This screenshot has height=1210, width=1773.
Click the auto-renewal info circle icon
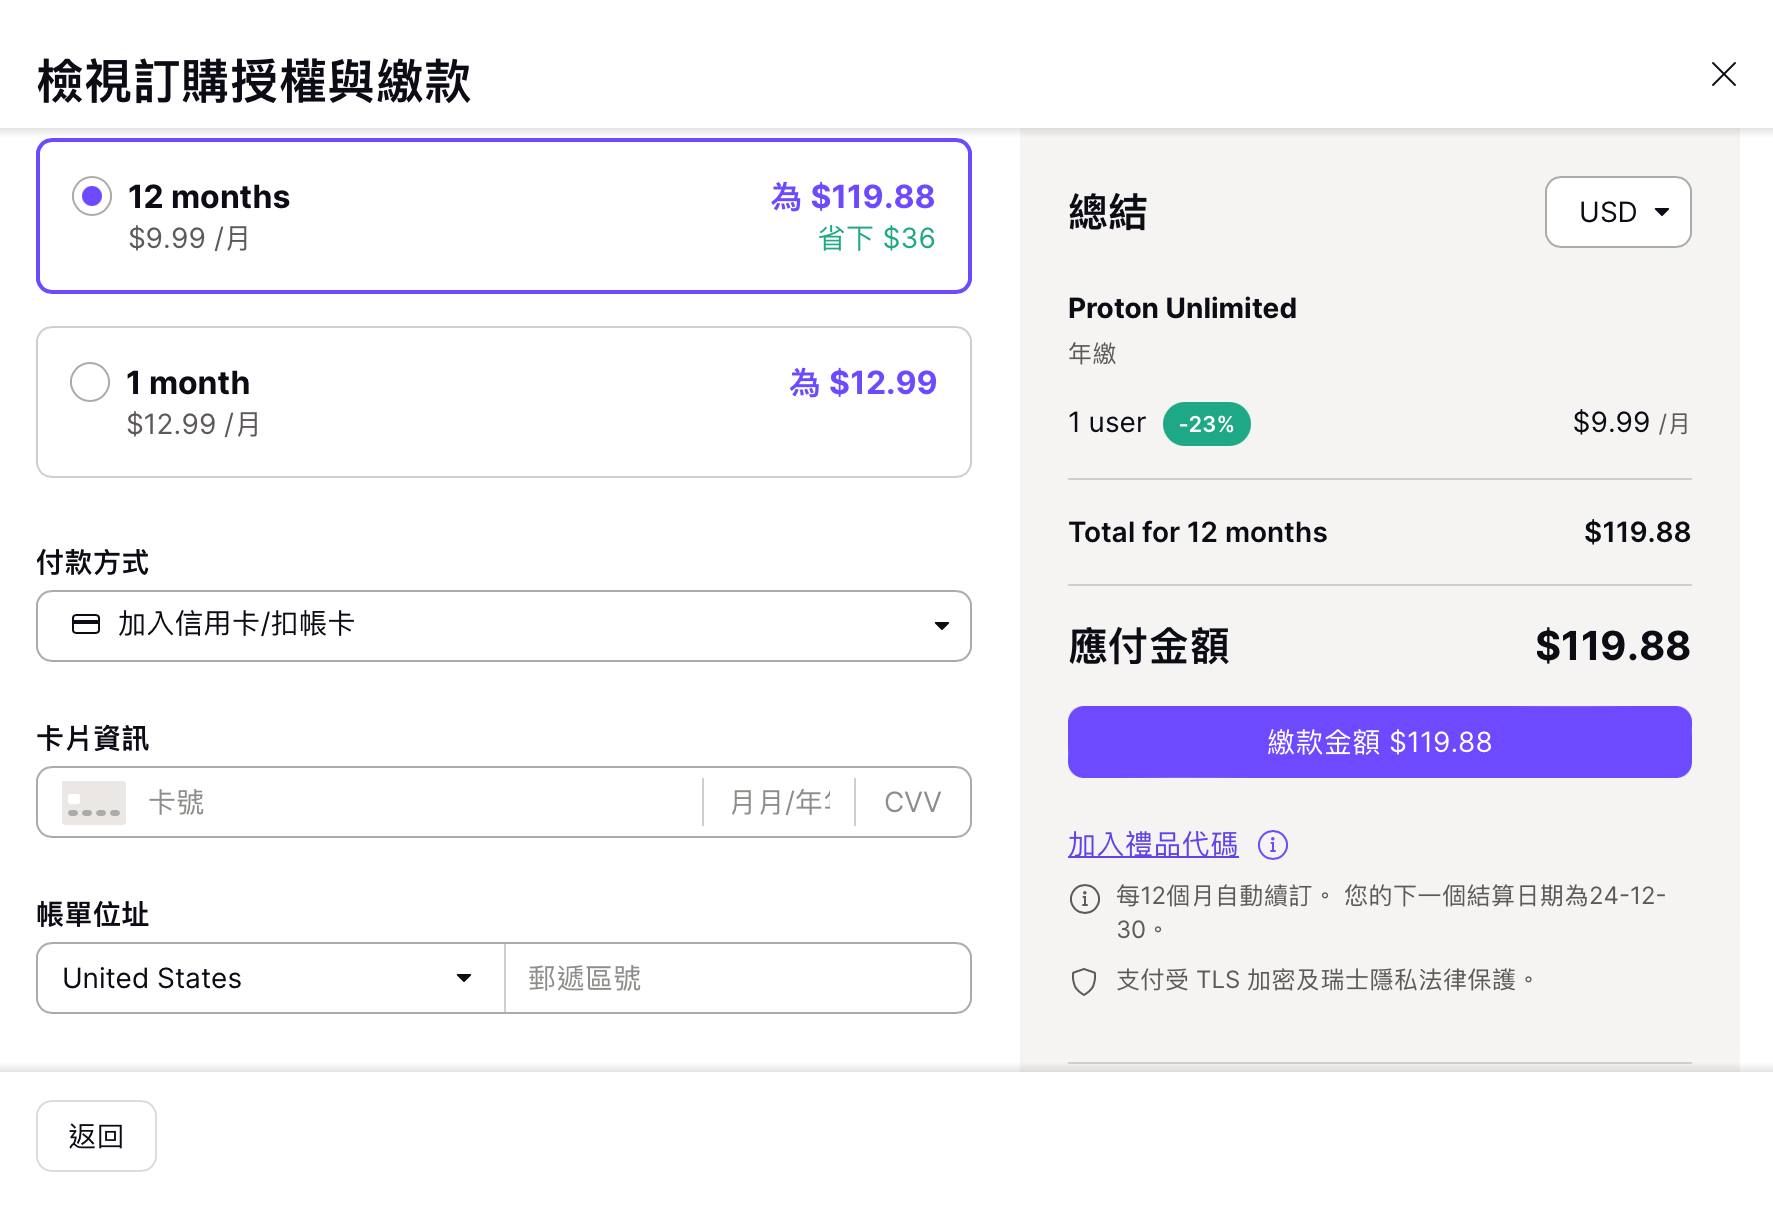(x=1085, y=898)
